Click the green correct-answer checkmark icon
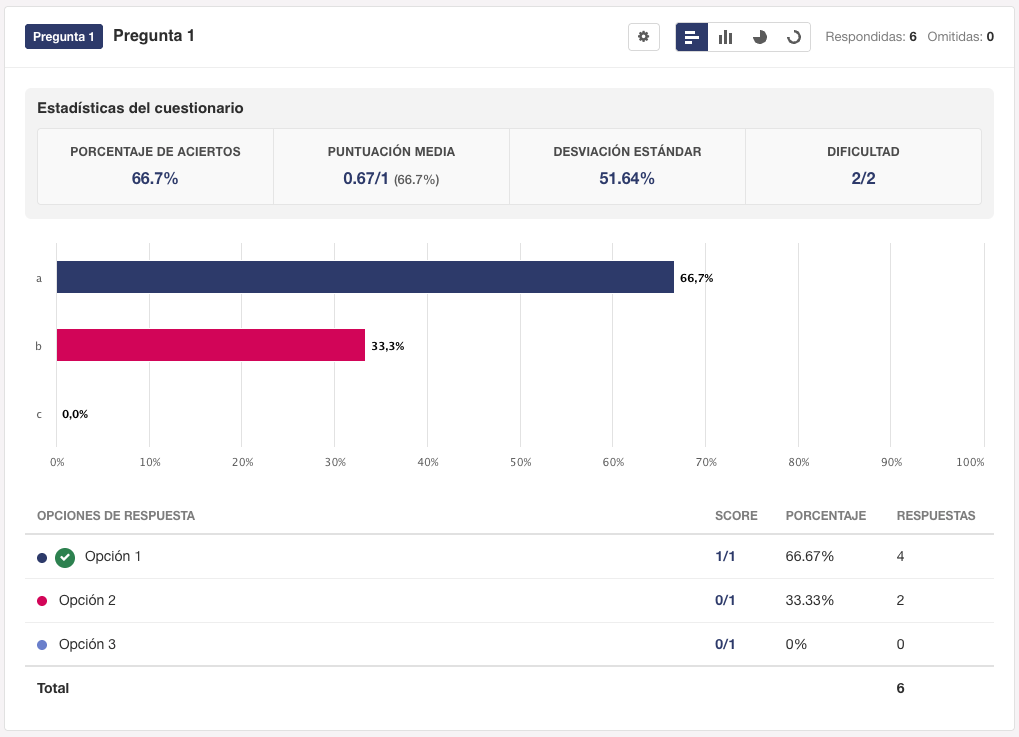 (x=65, y=557)
